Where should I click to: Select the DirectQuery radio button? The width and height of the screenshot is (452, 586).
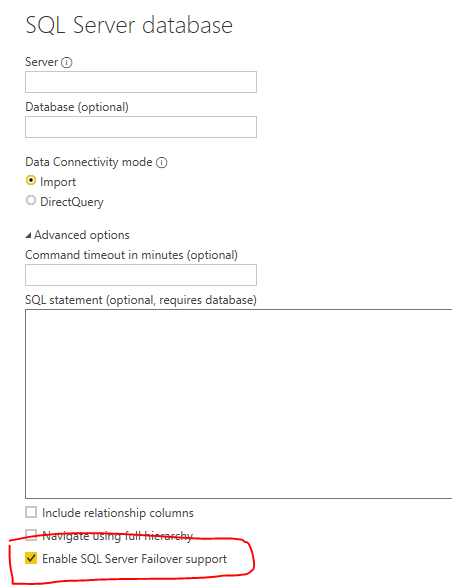31,201
